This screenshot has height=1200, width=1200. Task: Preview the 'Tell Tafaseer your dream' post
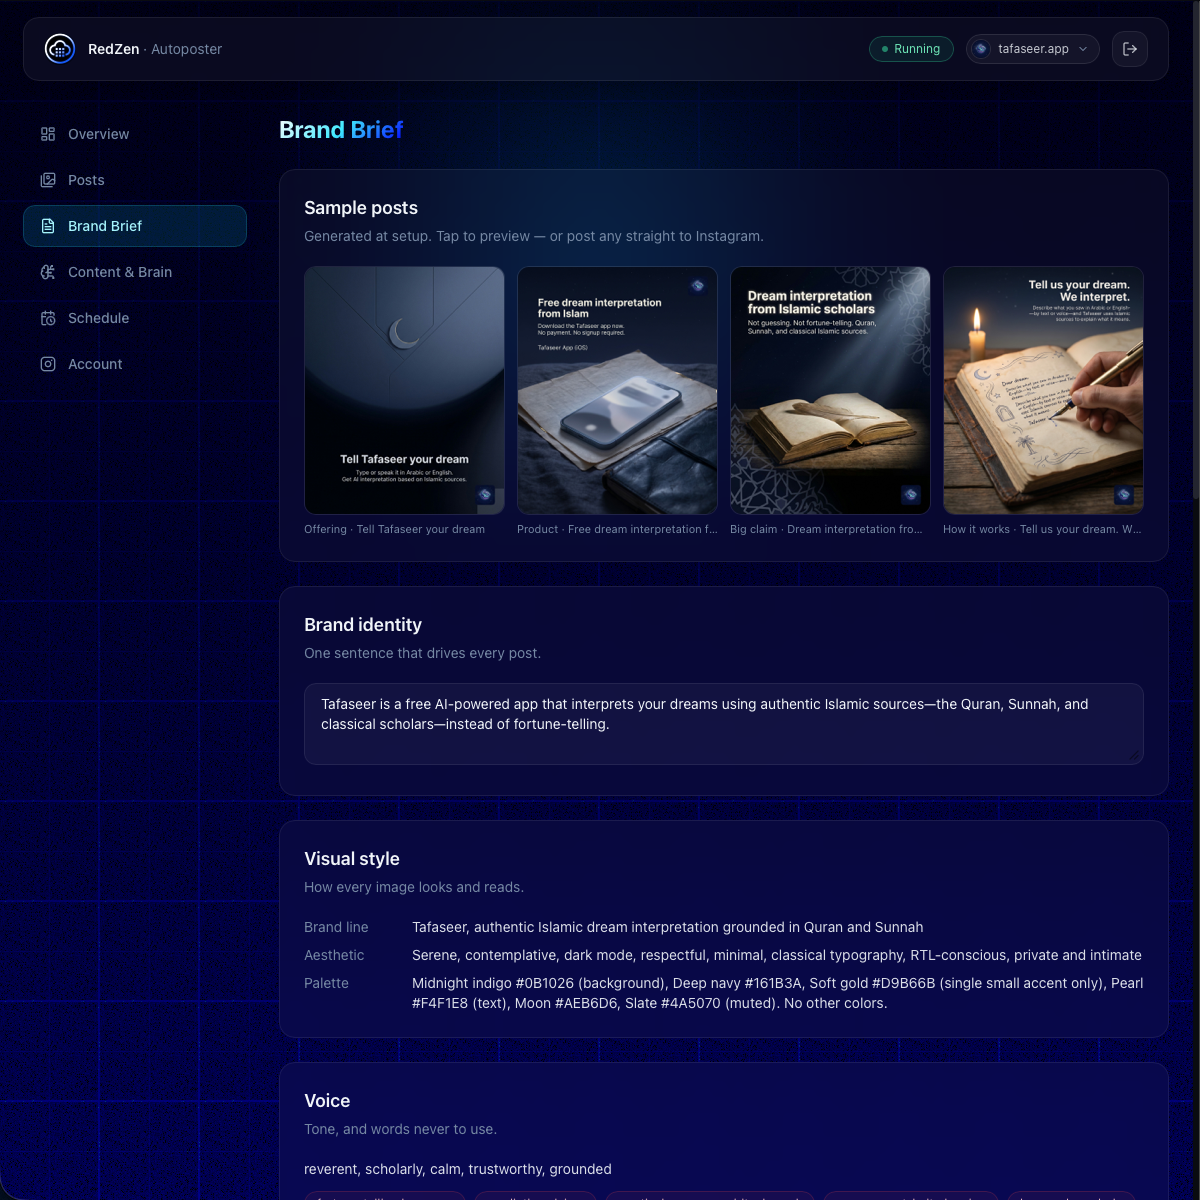[x=404, y=390]
